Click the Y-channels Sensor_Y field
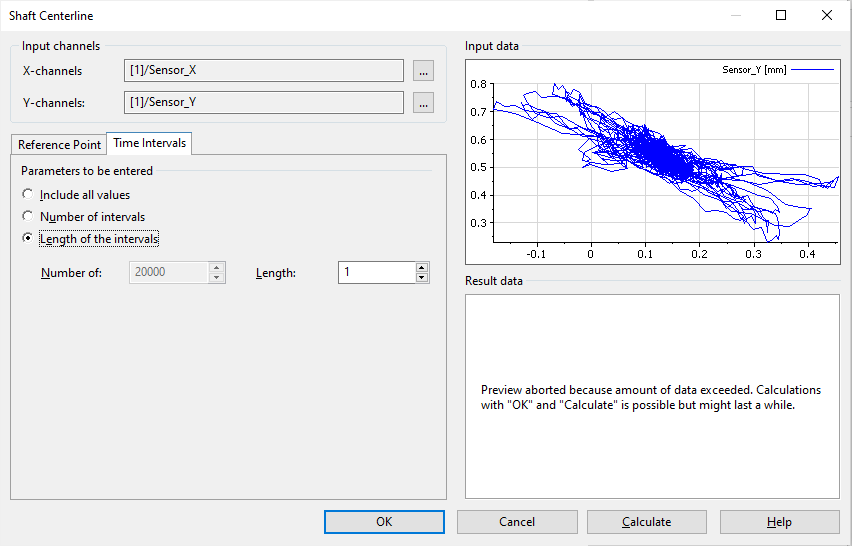852x546 pixels. pyautogui.click(x=264, y=103)
